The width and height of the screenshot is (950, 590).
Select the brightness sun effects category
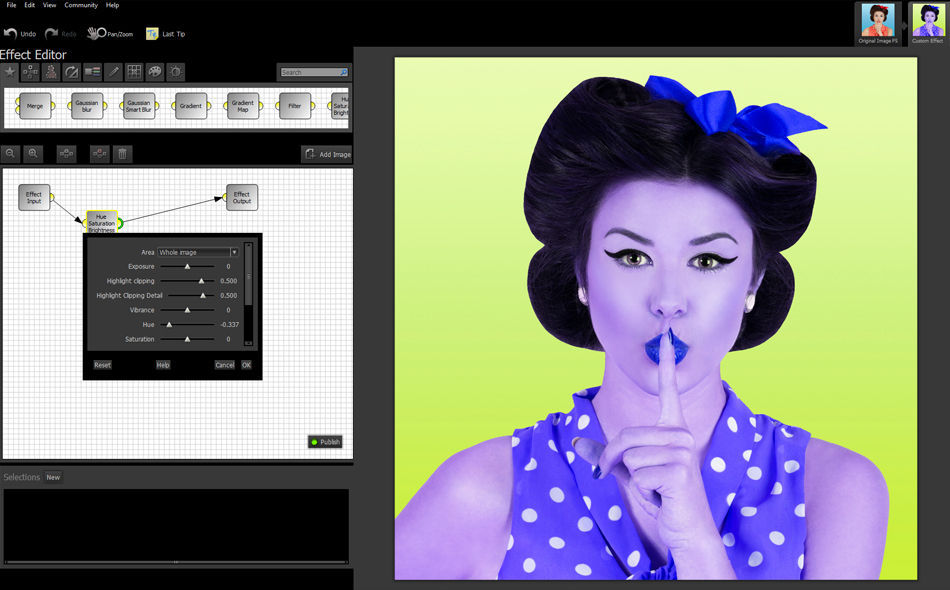[x=175, y=72]
